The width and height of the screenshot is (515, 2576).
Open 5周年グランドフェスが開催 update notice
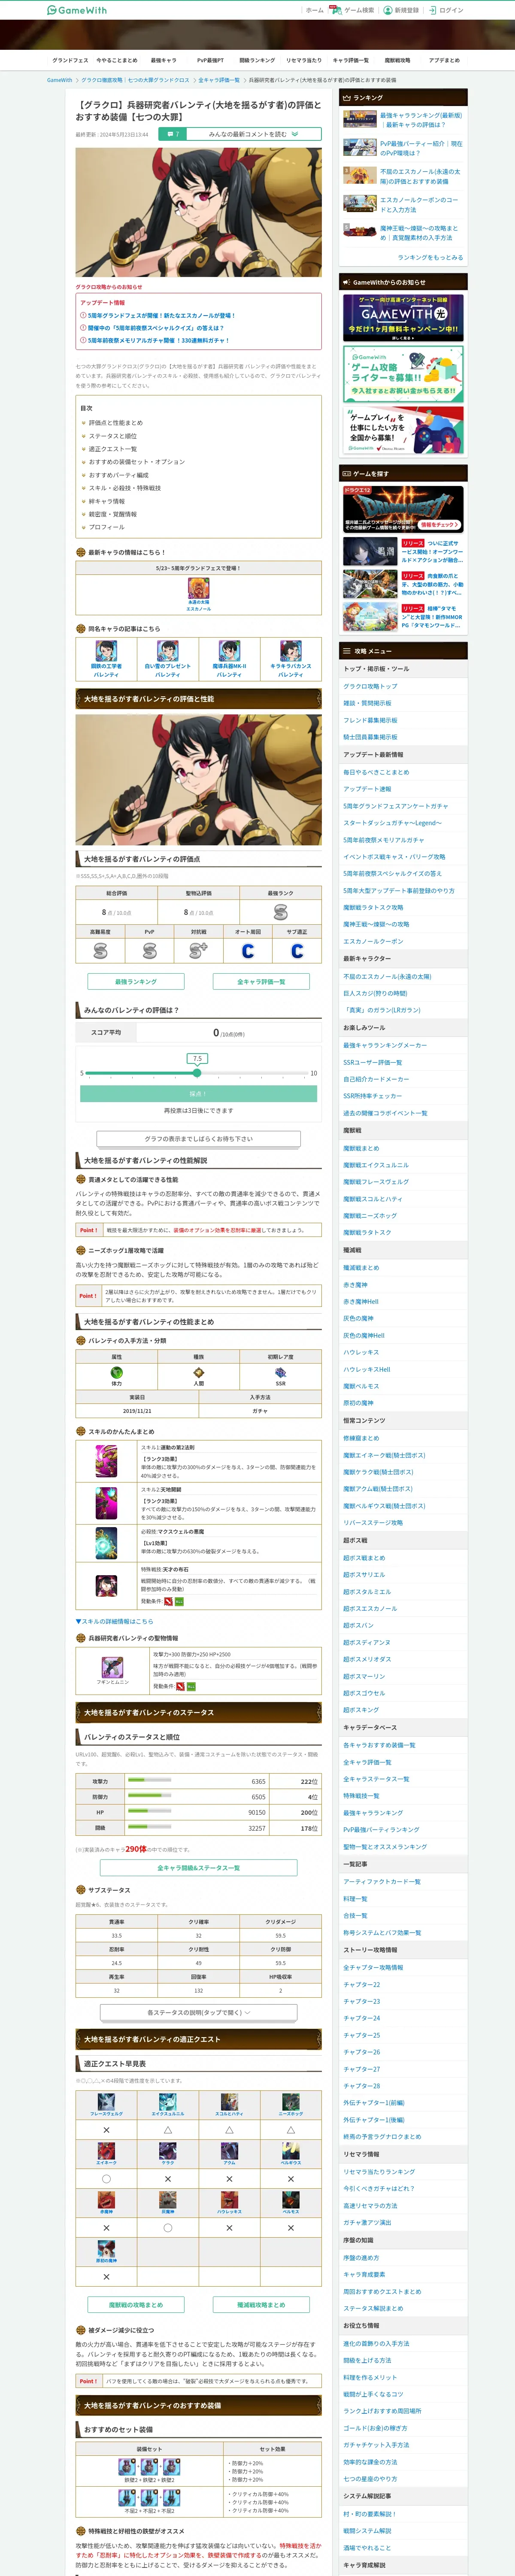[160, 315]
